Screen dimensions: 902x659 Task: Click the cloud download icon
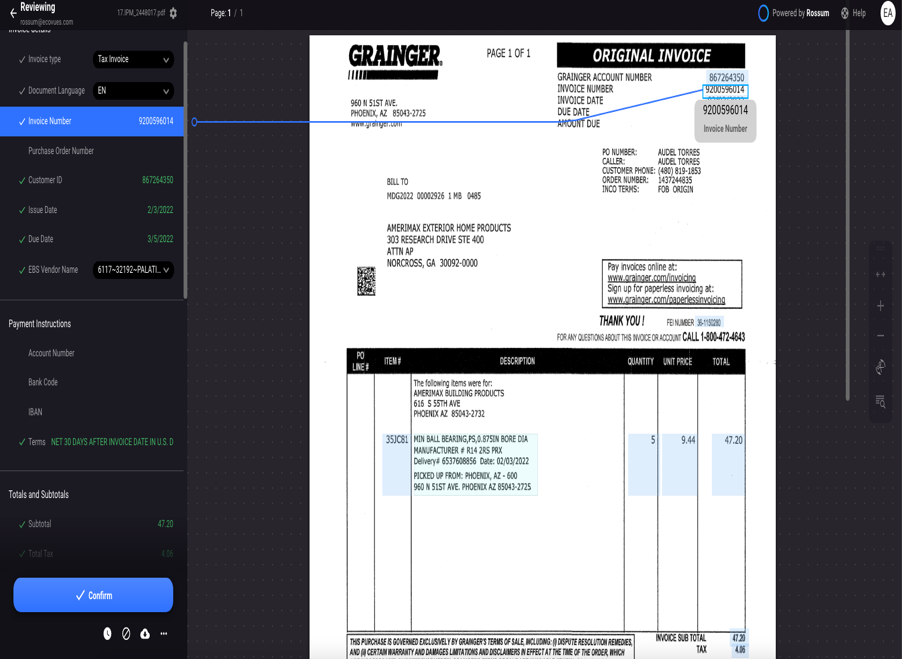coord(145,633)
